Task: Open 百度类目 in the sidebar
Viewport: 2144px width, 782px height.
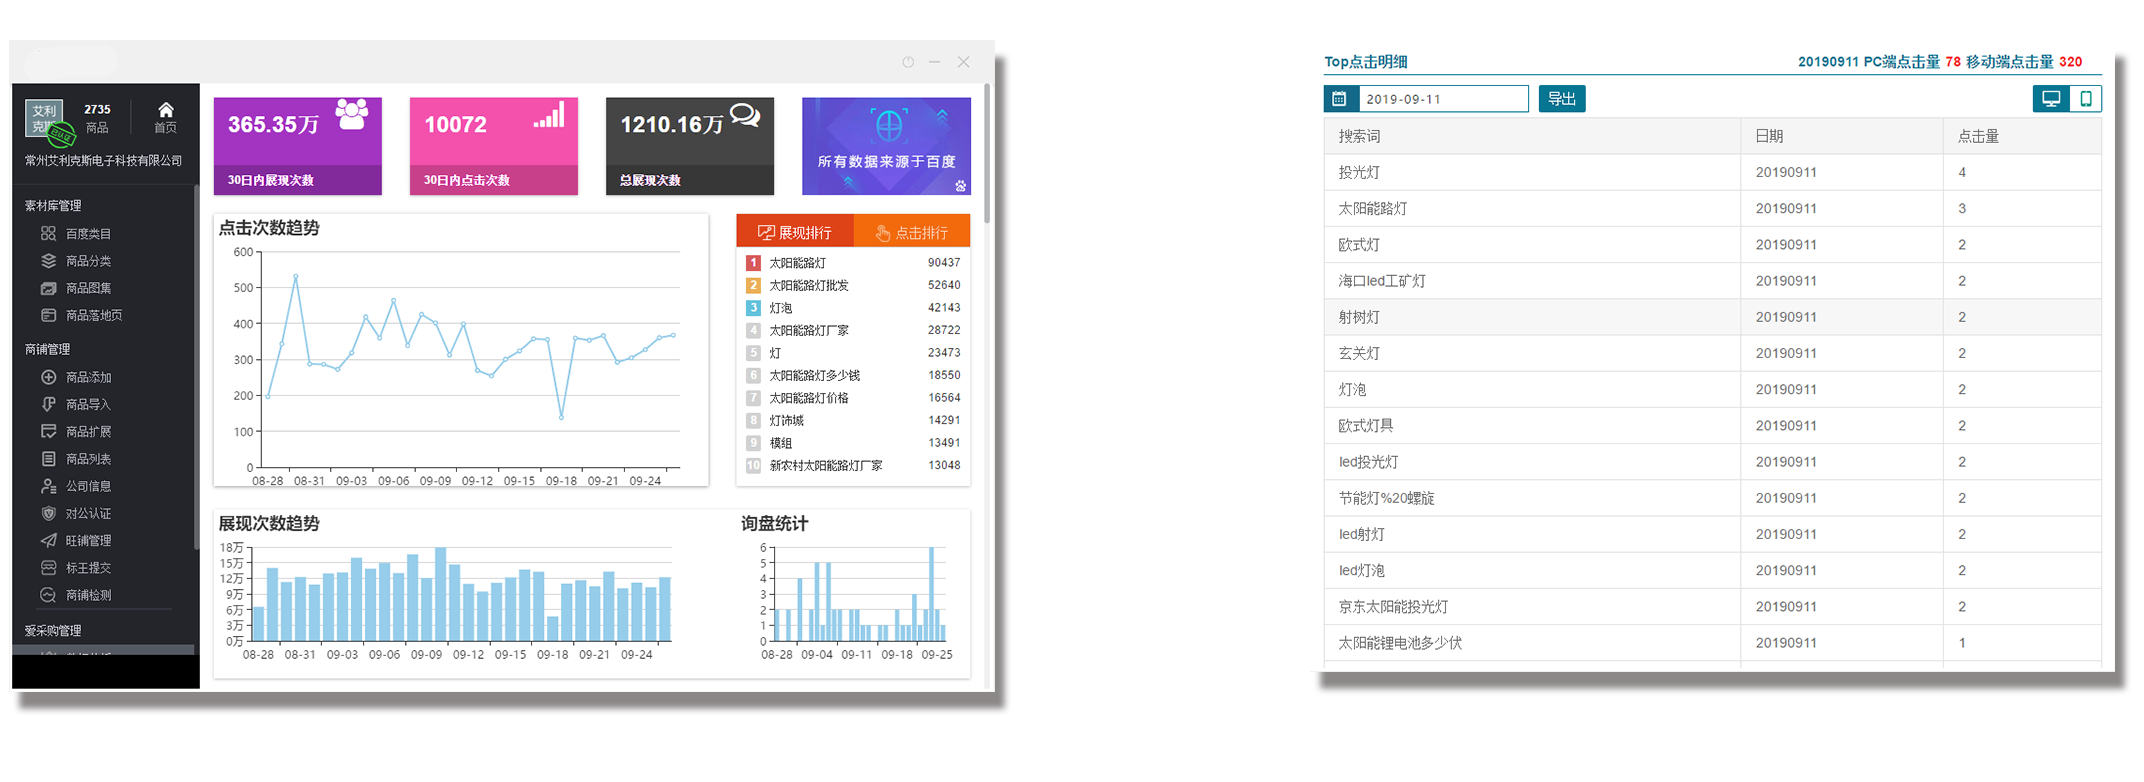Action: point(87,234)
